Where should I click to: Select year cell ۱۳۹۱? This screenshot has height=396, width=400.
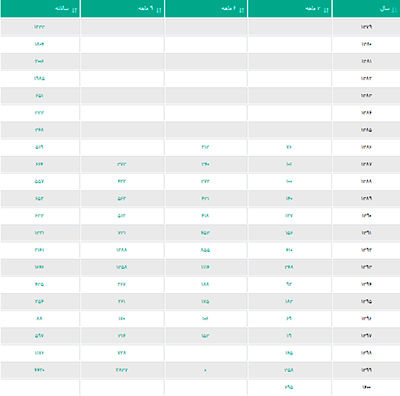coord(366,233)
